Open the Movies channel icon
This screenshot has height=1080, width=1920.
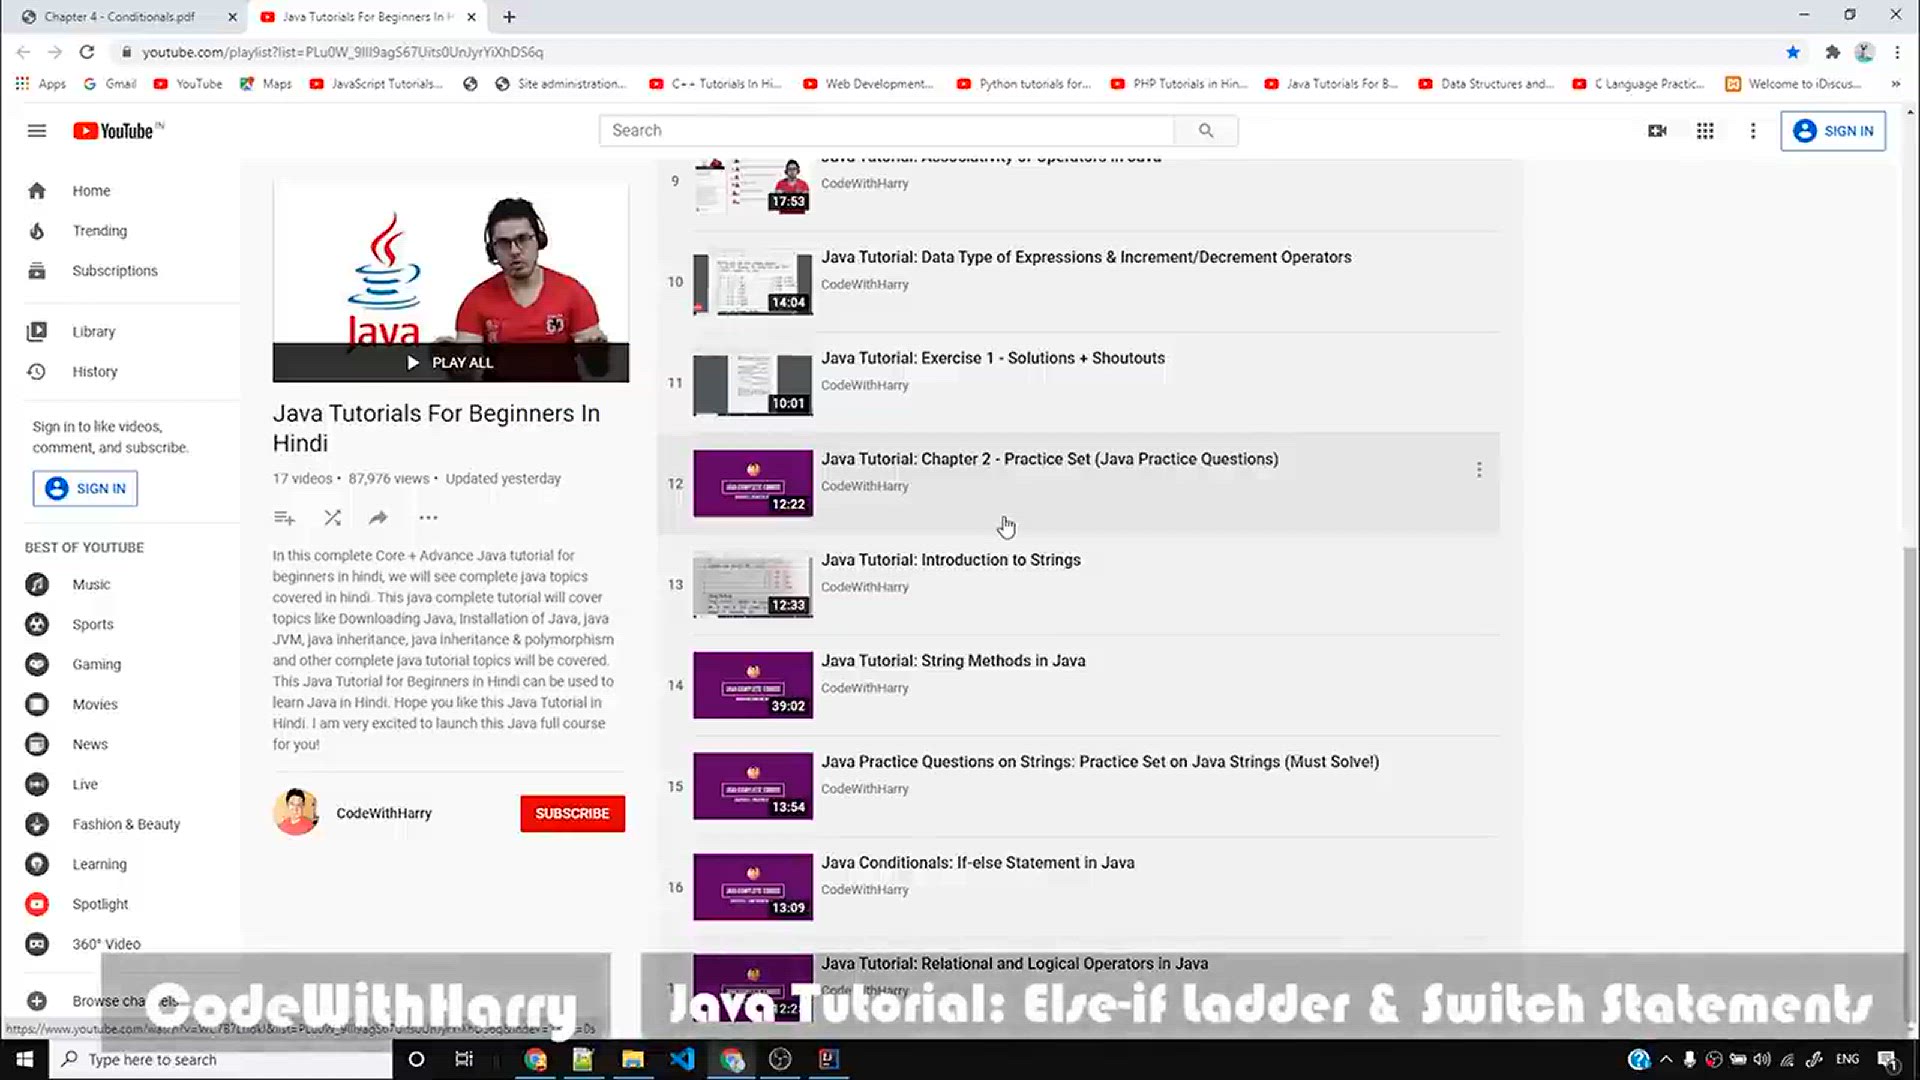[37, 704]
